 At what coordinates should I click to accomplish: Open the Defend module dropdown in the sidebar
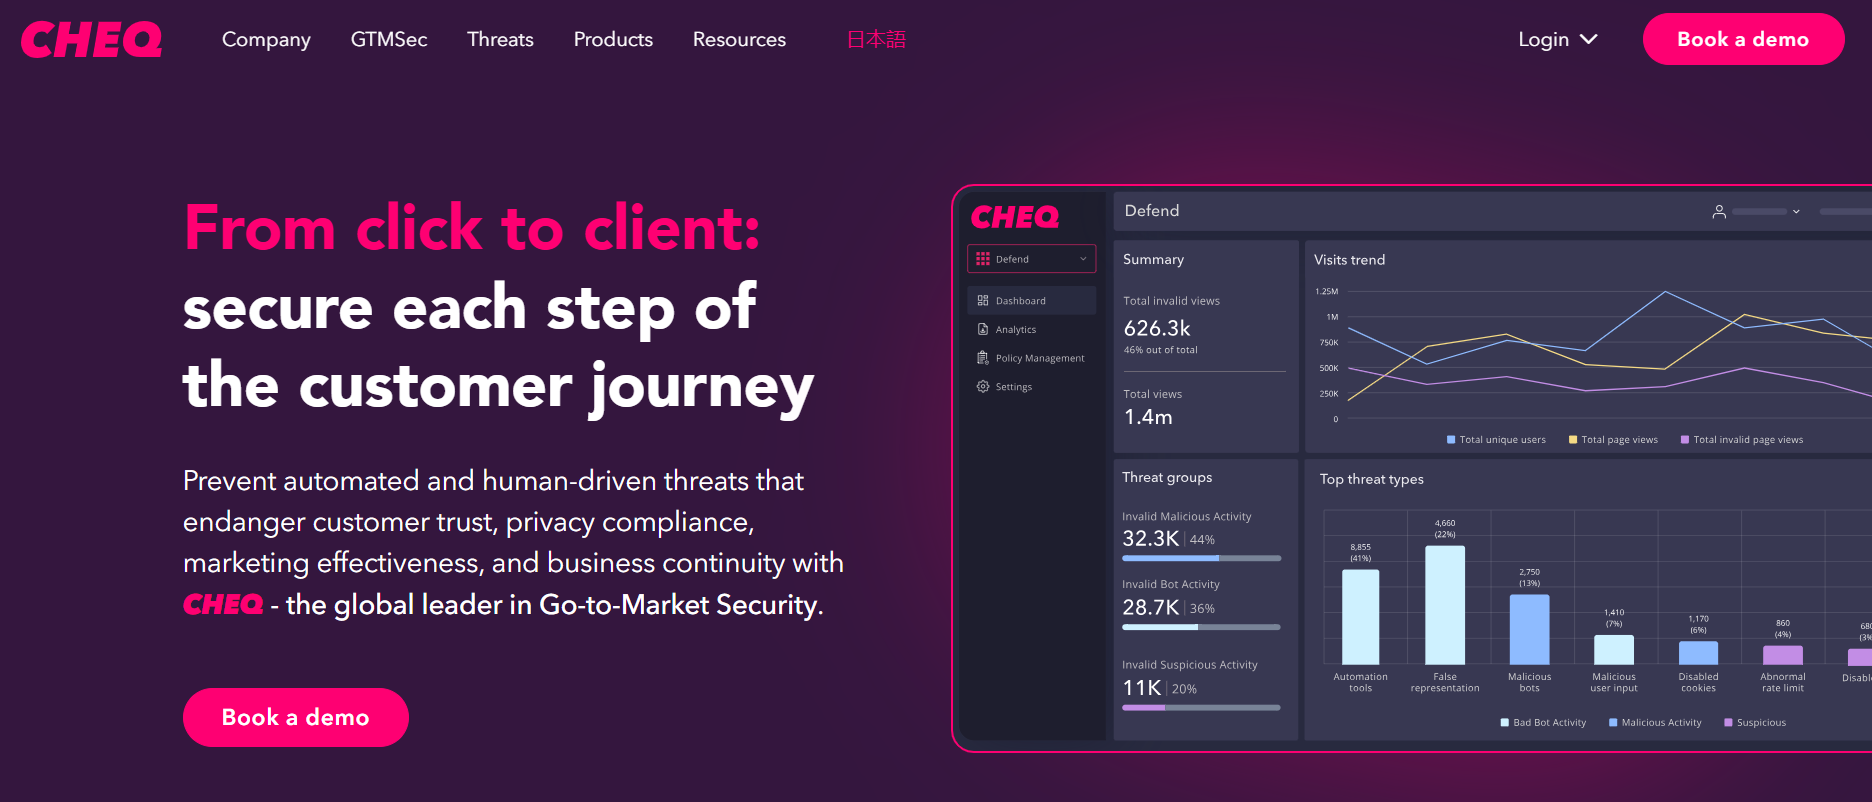pyautogui.click(x=1032, y=259)
